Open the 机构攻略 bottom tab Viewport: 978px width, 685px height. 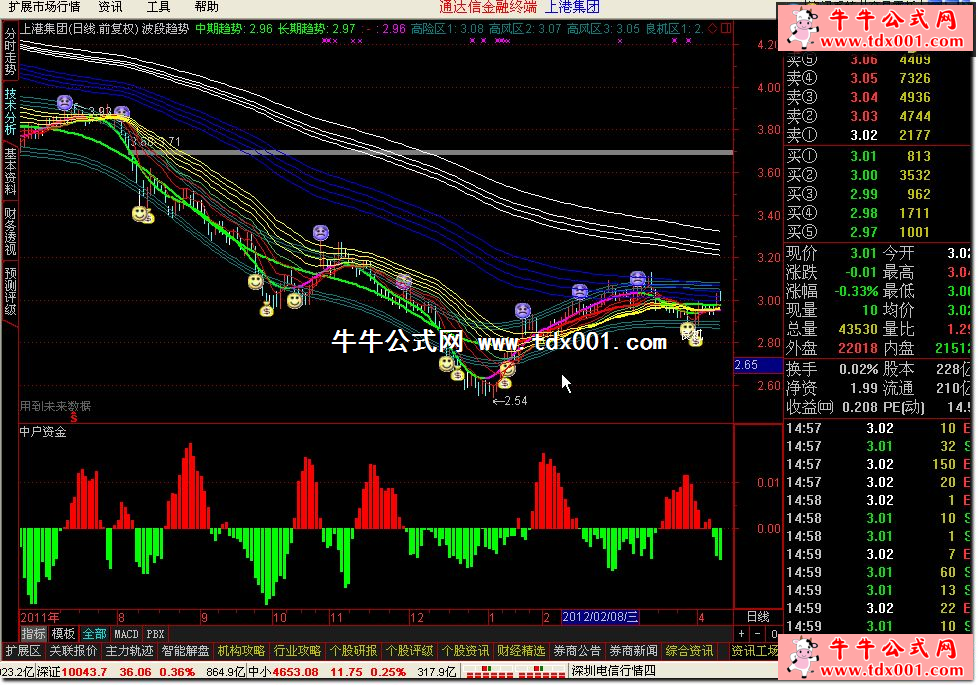[x=241, y=651]
